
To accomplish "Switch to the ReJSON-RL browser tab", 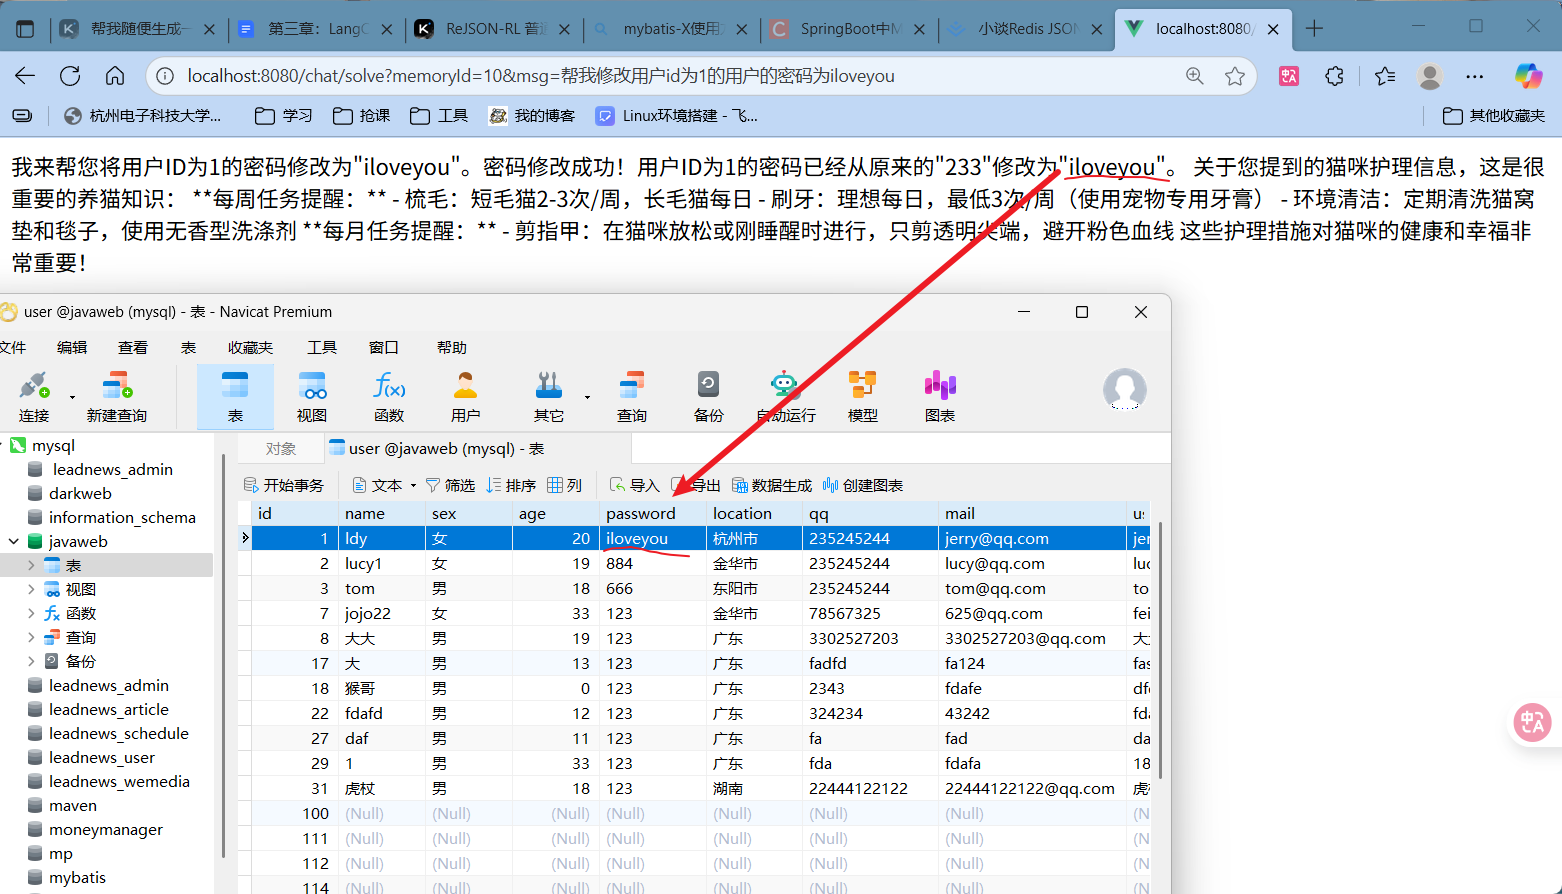I will 494,29.
